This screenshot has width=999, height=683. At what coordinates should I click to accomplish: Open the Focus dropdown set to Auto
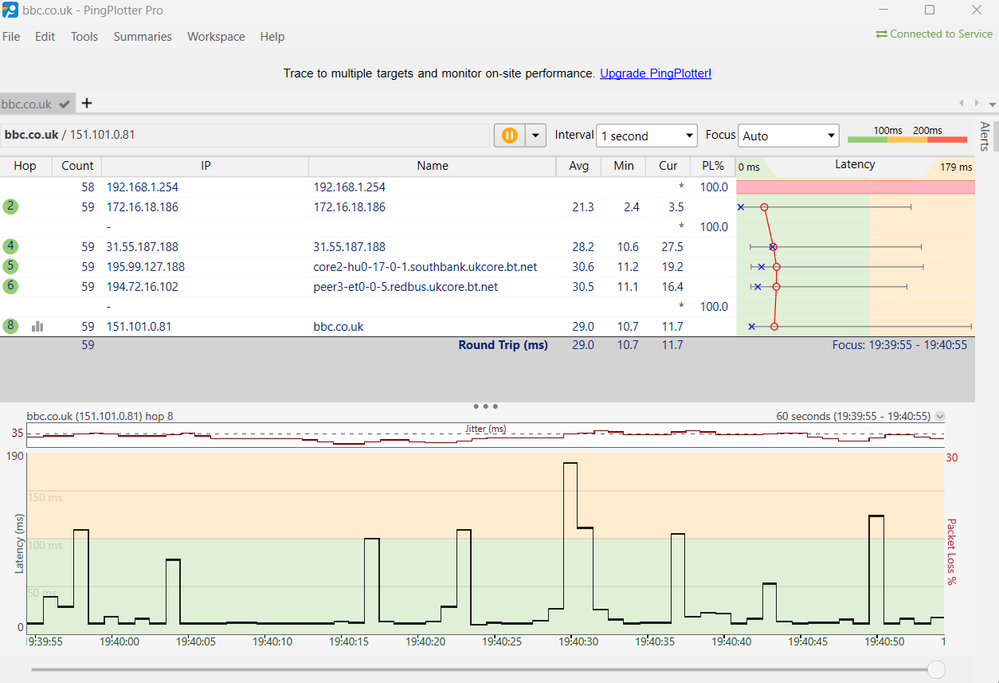(x=788, y=136)
